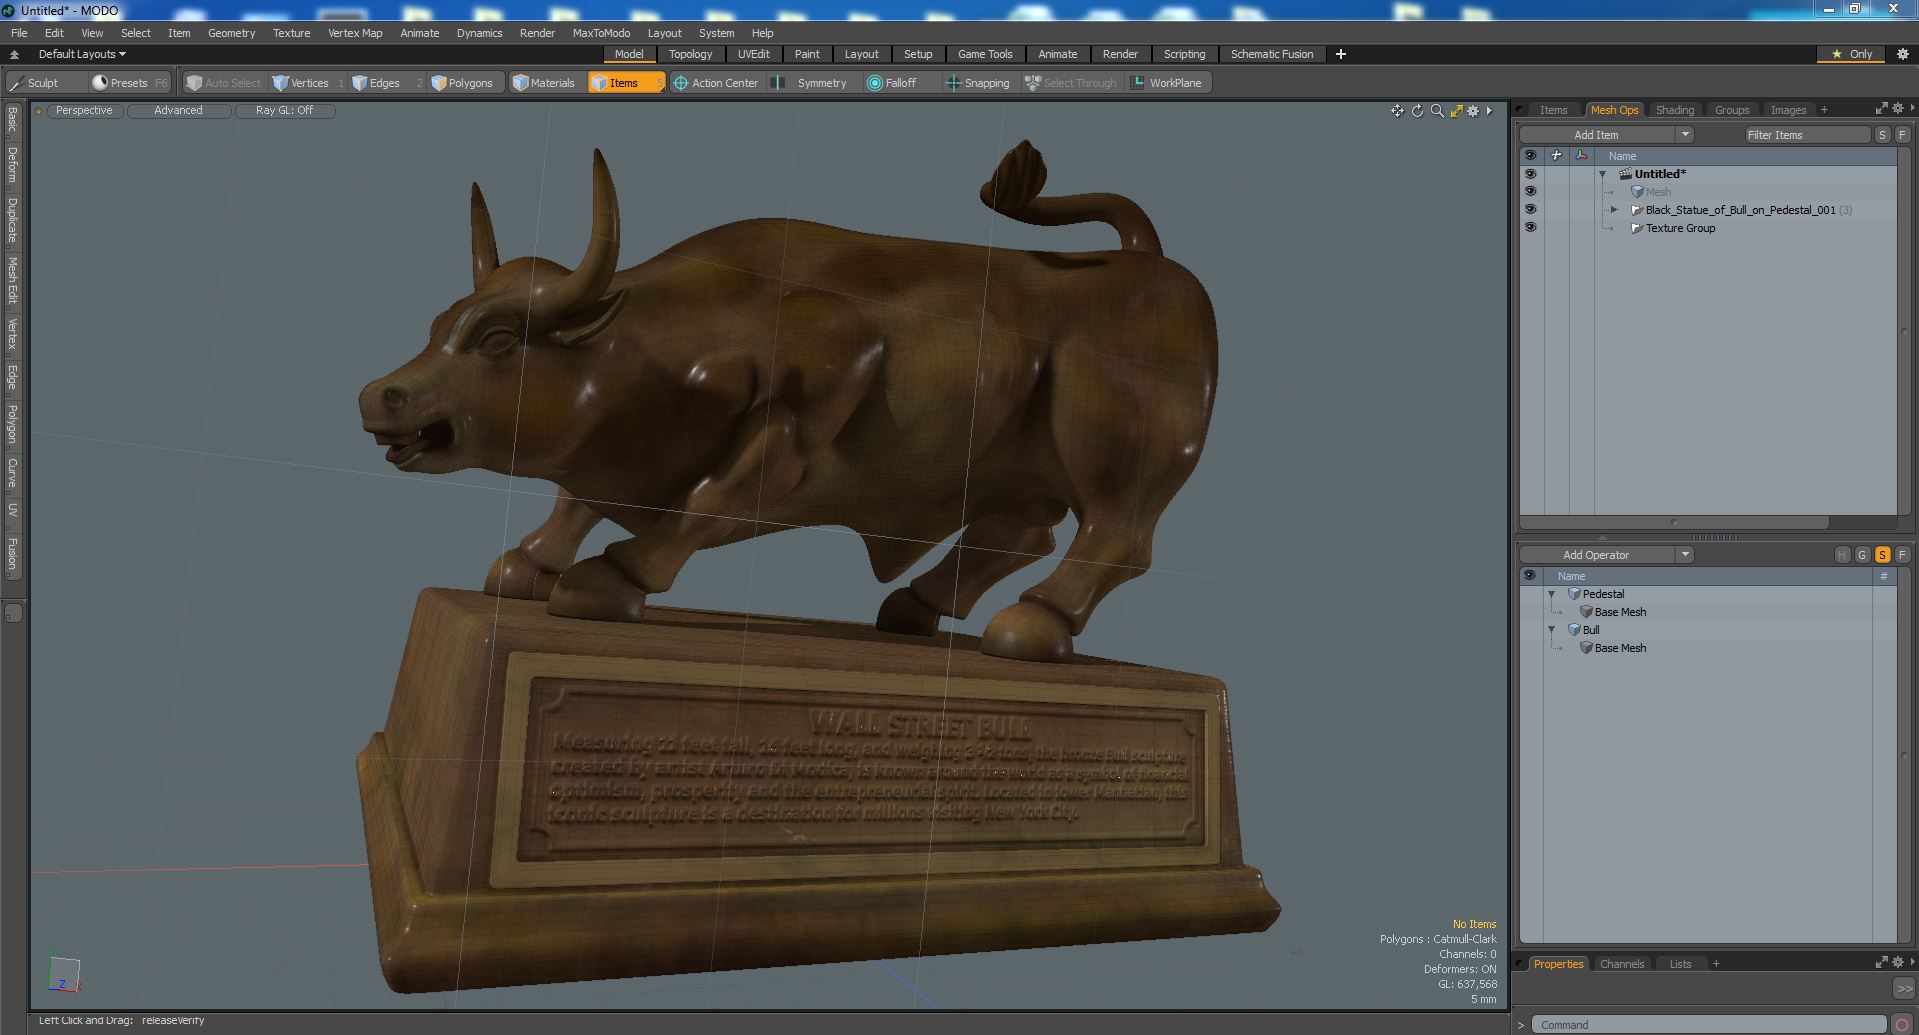Toggle the G button in Mesh Ops list

click(1862, 555)
